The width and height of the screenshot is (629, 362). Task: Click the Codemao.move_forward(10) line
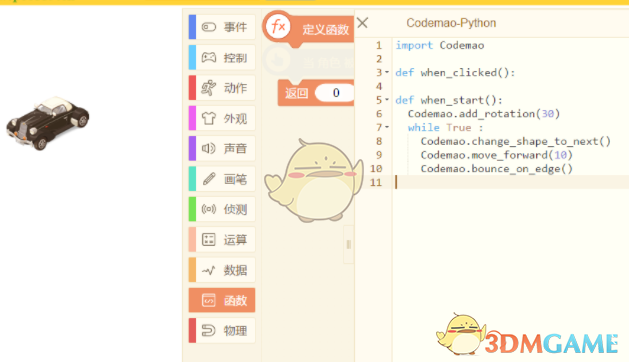coord(496,155)
